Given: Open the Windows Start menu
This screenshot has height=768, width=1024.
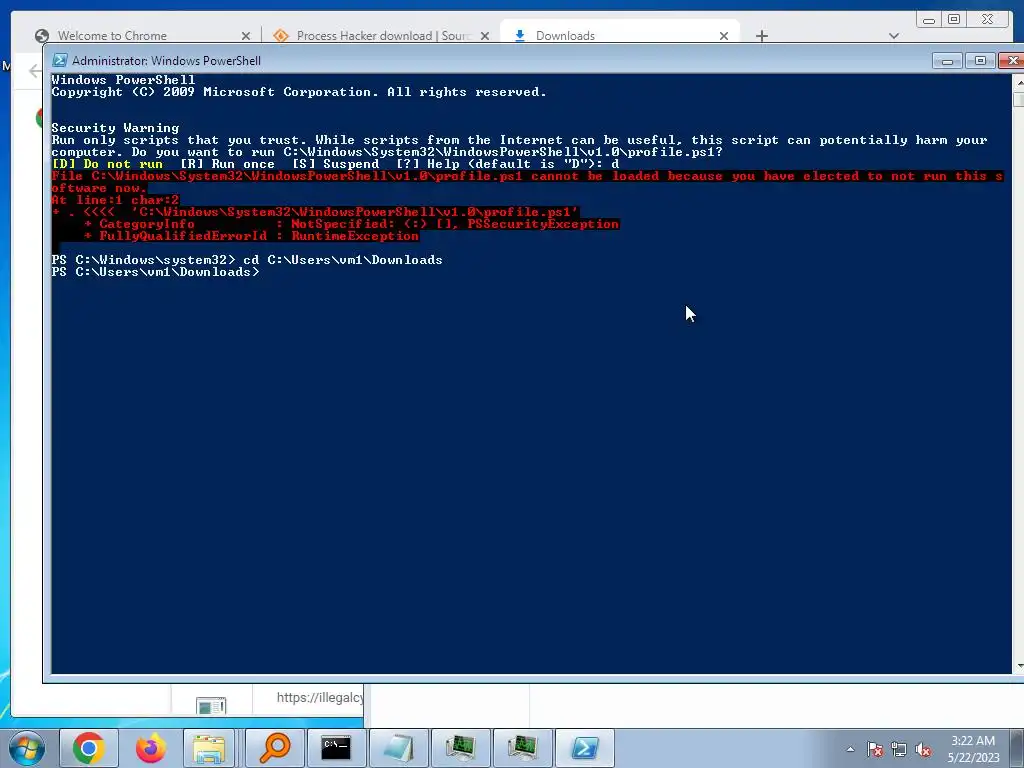Looking at the screenshot, I should [26, 748].
